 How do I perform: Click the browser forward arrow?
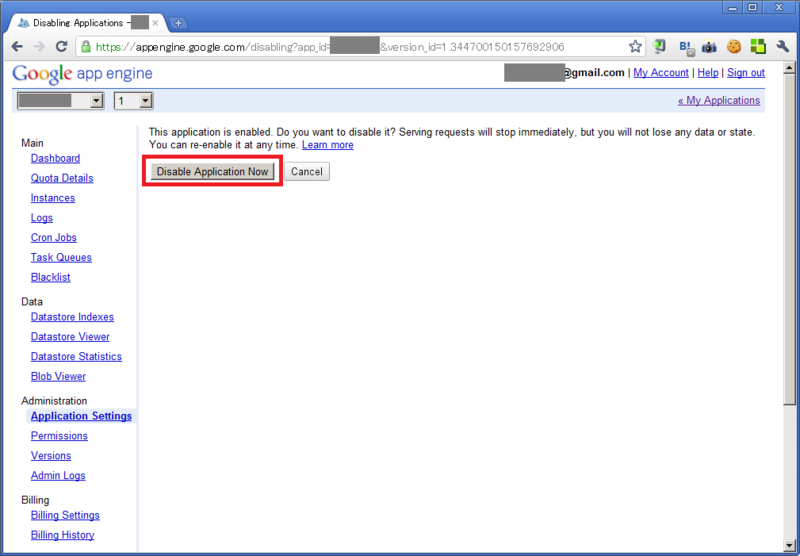(39, 47)
